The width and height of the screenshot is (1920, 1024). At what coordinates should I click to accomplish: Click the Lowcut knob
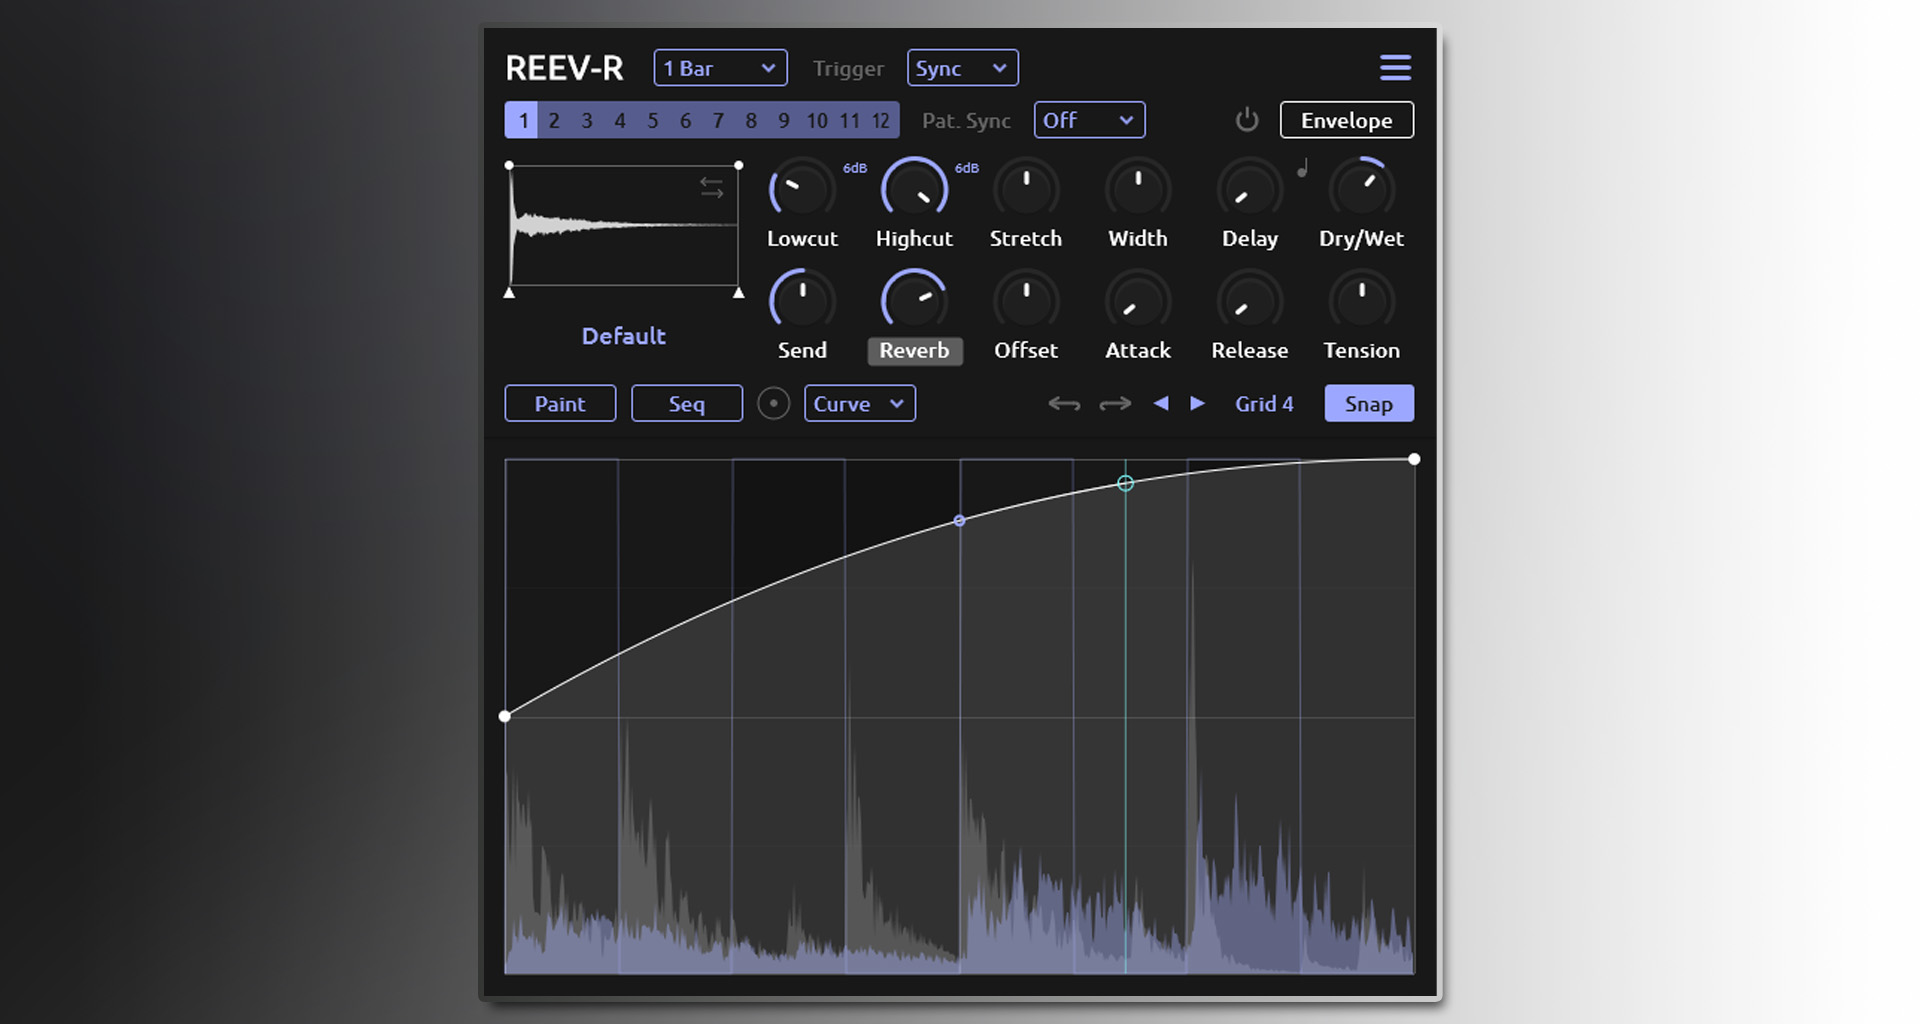(x=802, y=189)
